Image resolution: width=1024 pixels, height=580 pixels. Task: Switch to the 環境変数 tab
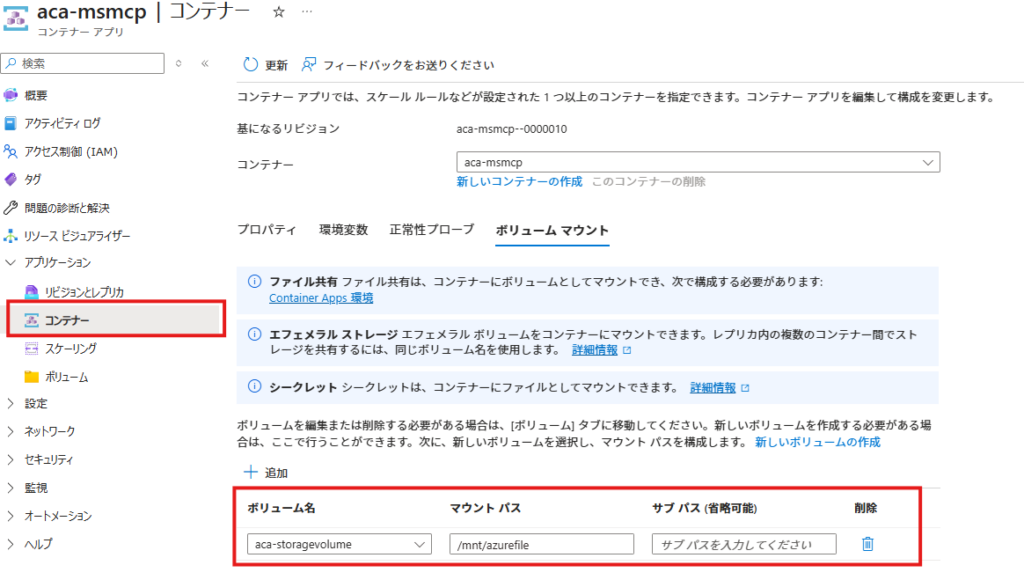pyautogui.click(x=342, y=229)
